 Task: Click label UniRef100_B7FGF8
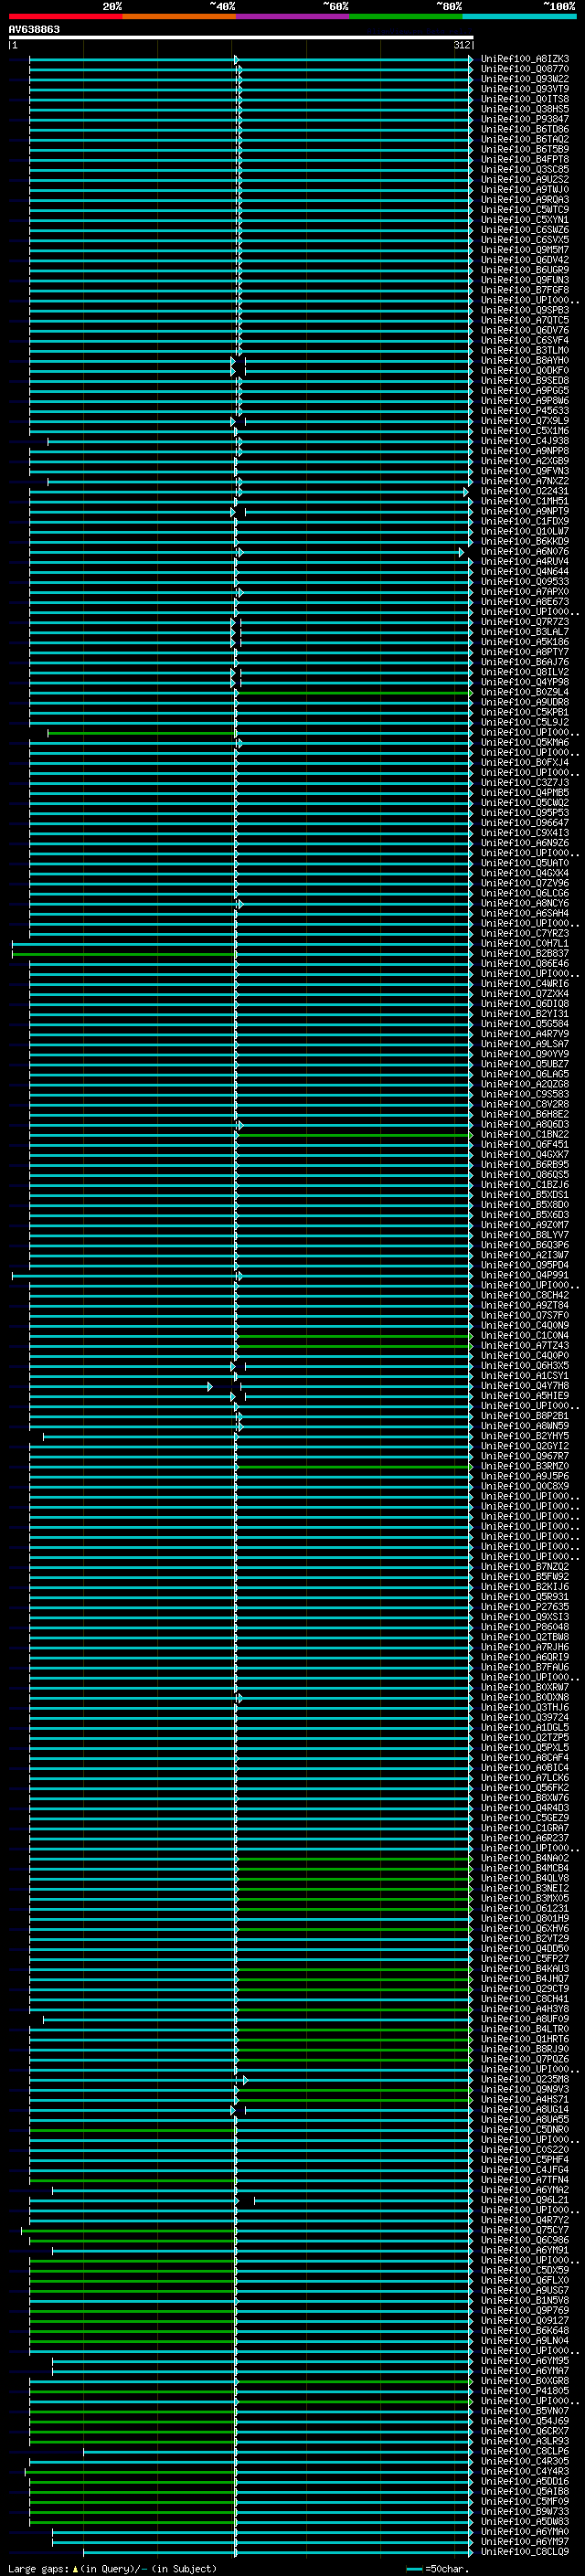click(x=525, y=290)
